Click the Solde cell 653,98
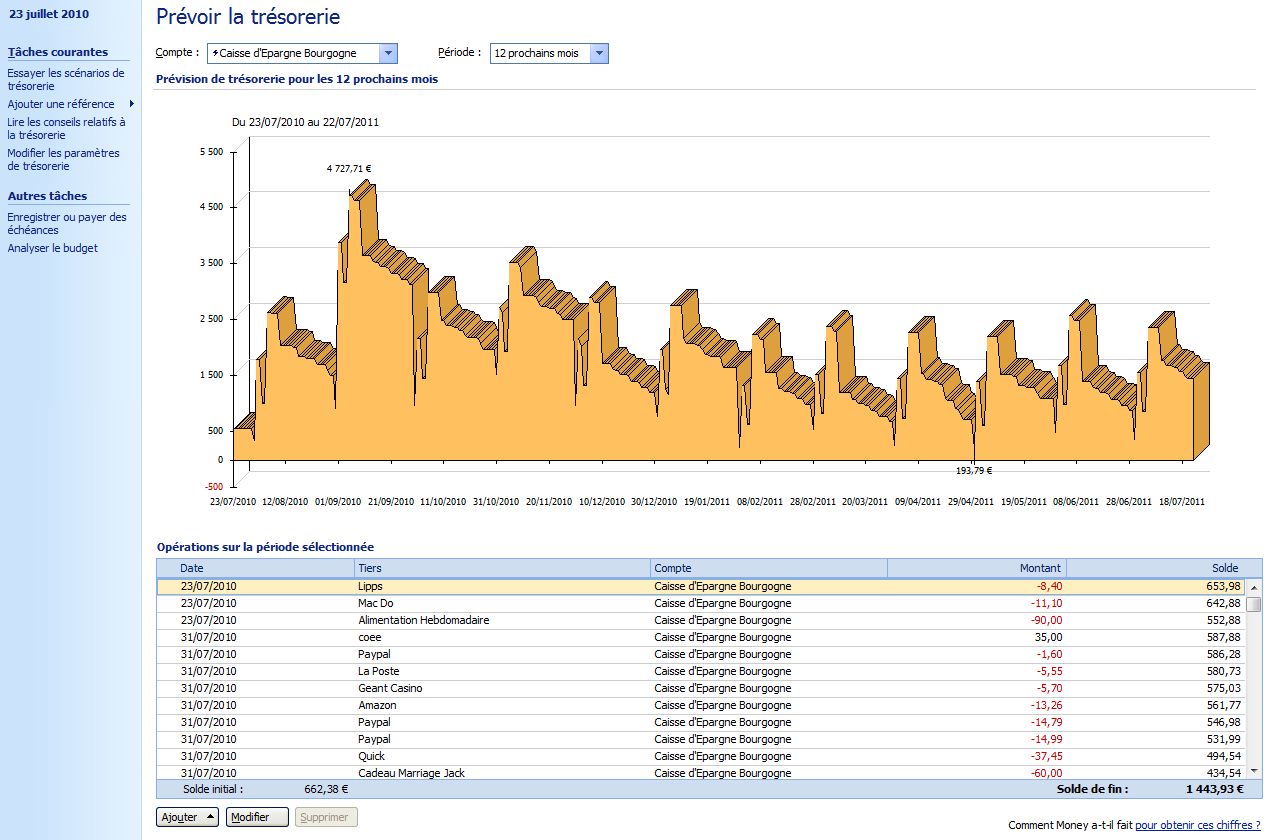The height and width of the screenshot is (840, 1271). click(1223, 586)
